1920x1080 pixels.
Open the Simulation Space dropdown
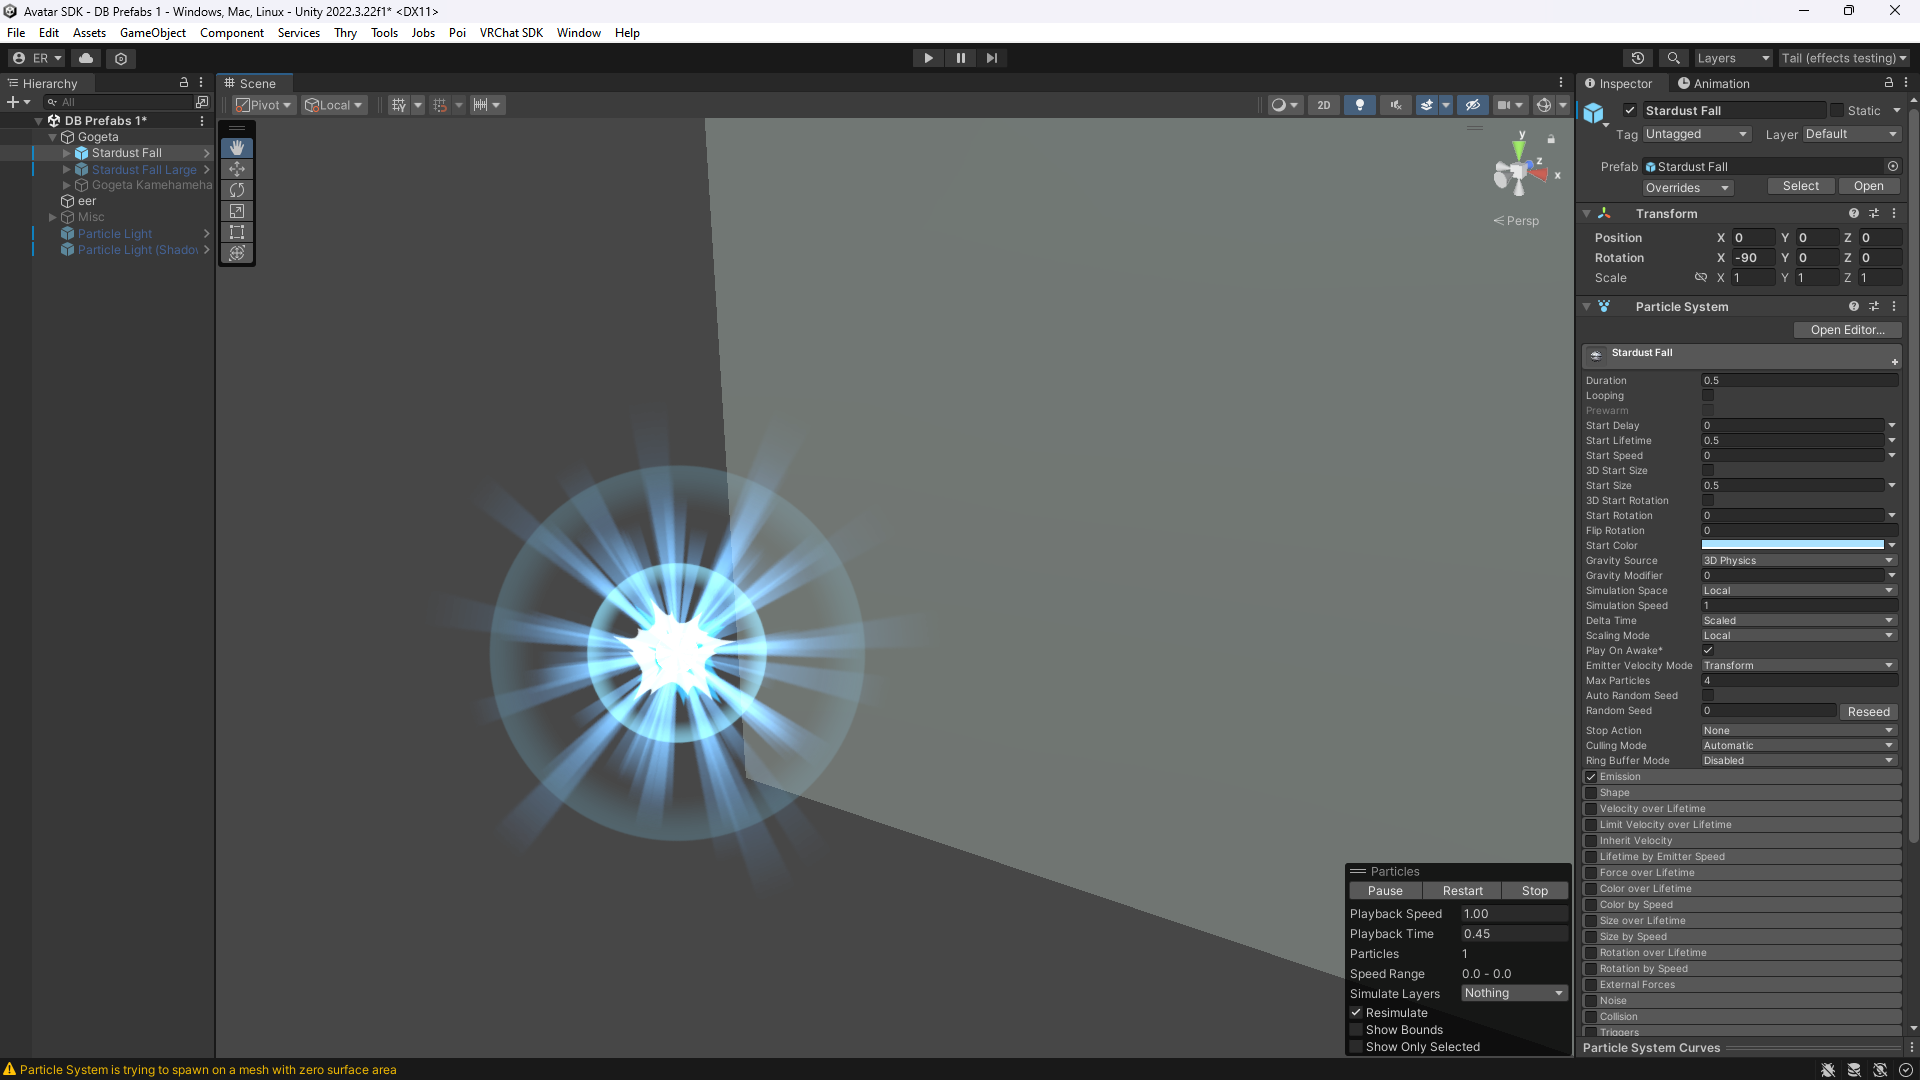pyautogui.click(x=1798, y=591)
